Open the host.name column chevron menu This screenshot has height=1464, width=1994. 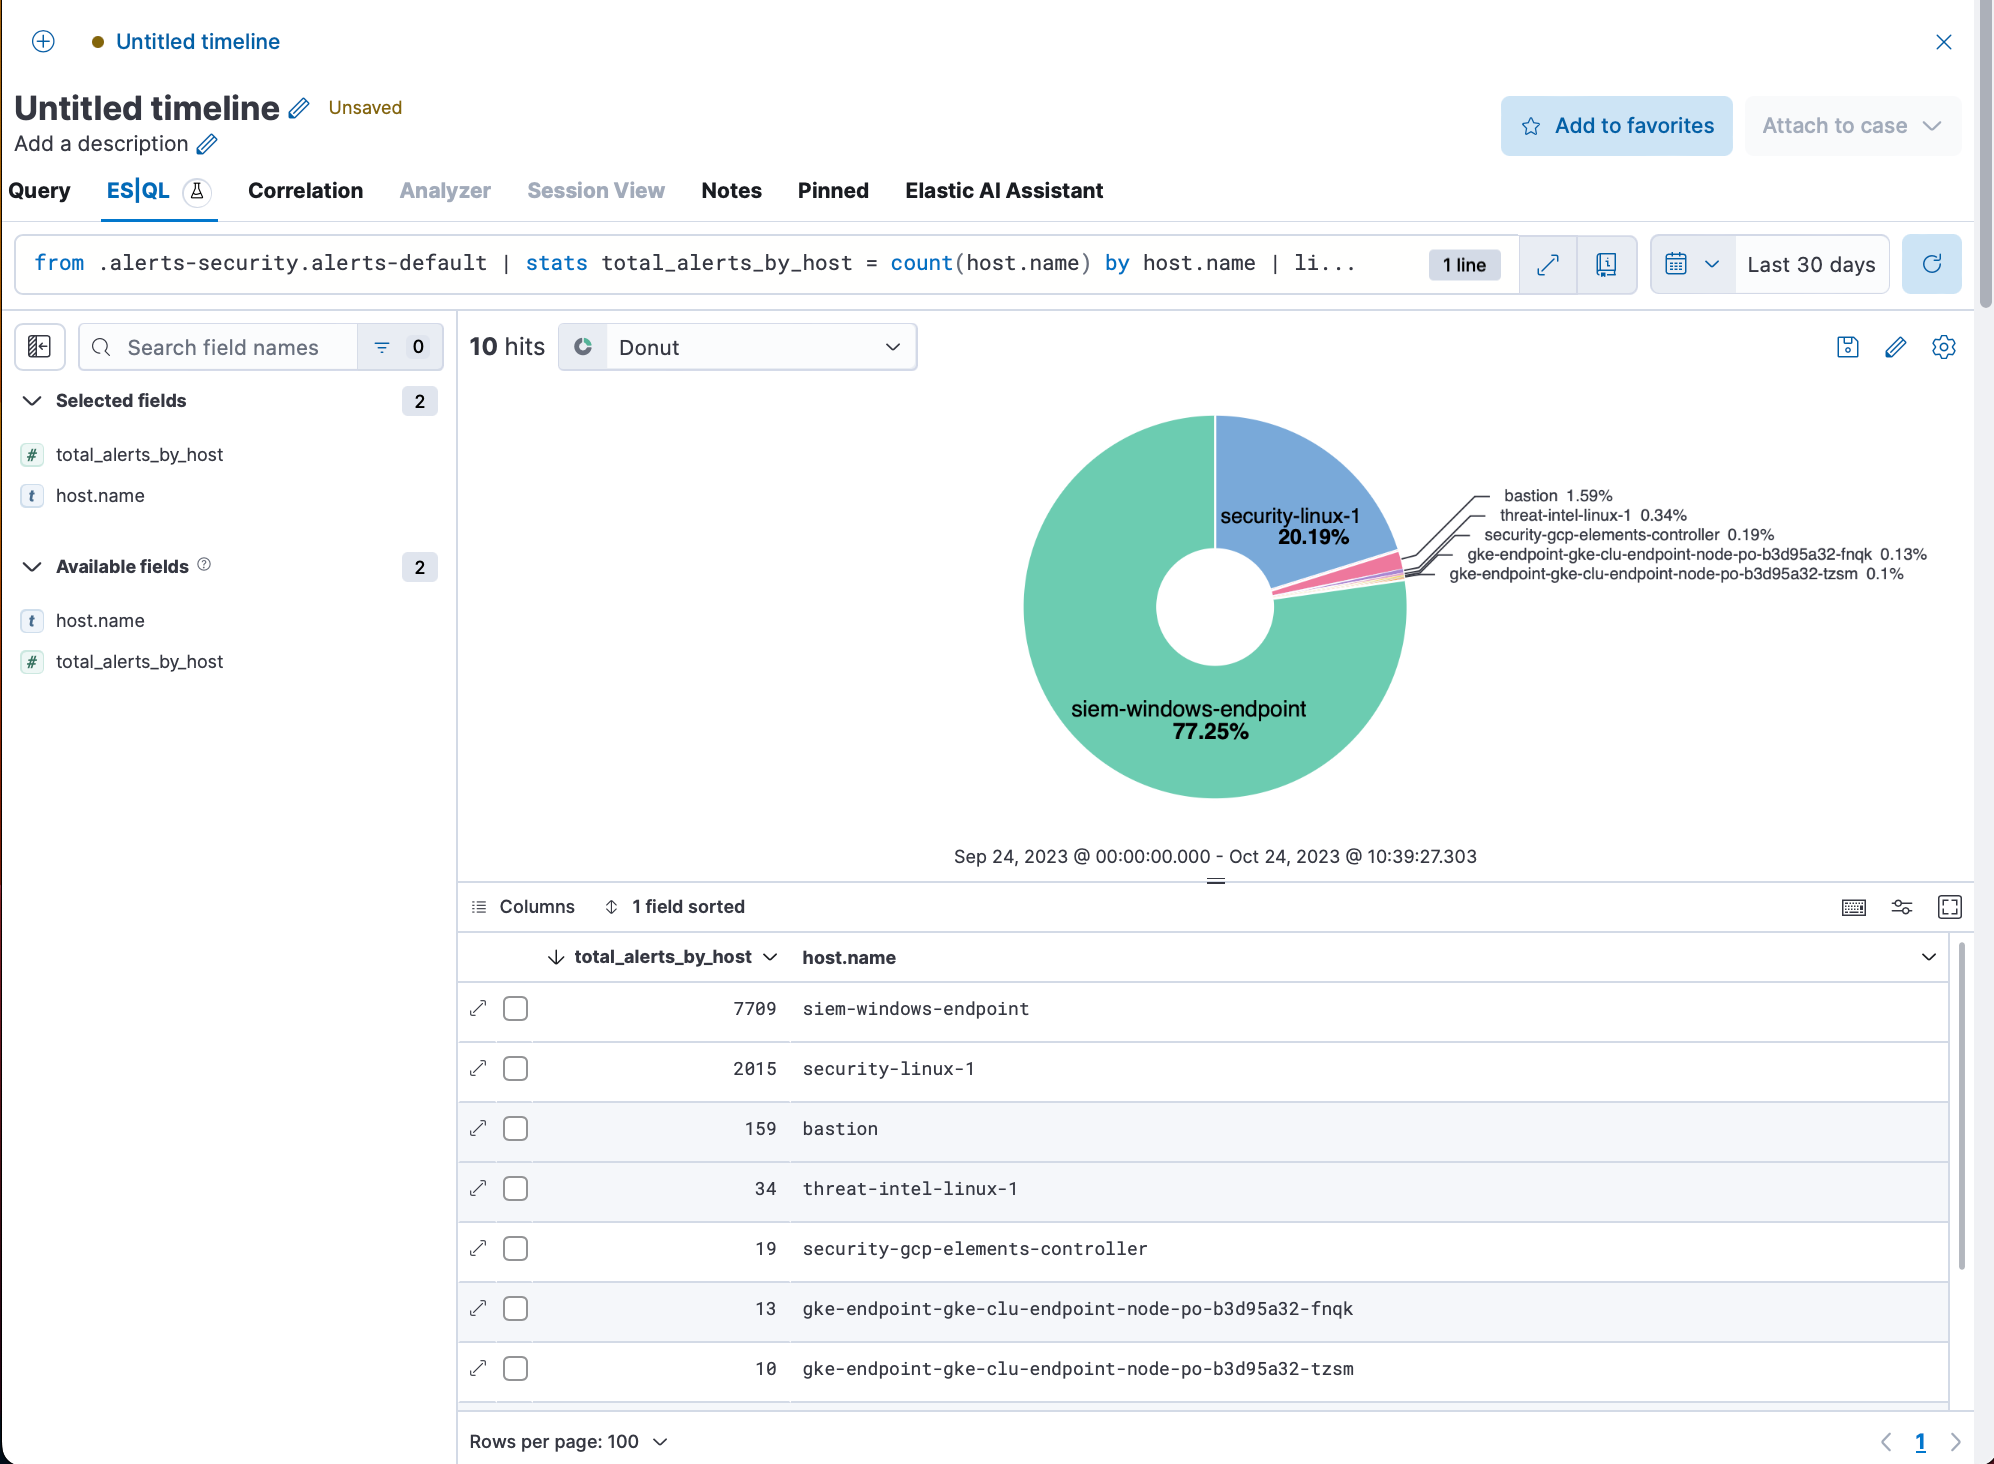click(x=1929, y=957)
